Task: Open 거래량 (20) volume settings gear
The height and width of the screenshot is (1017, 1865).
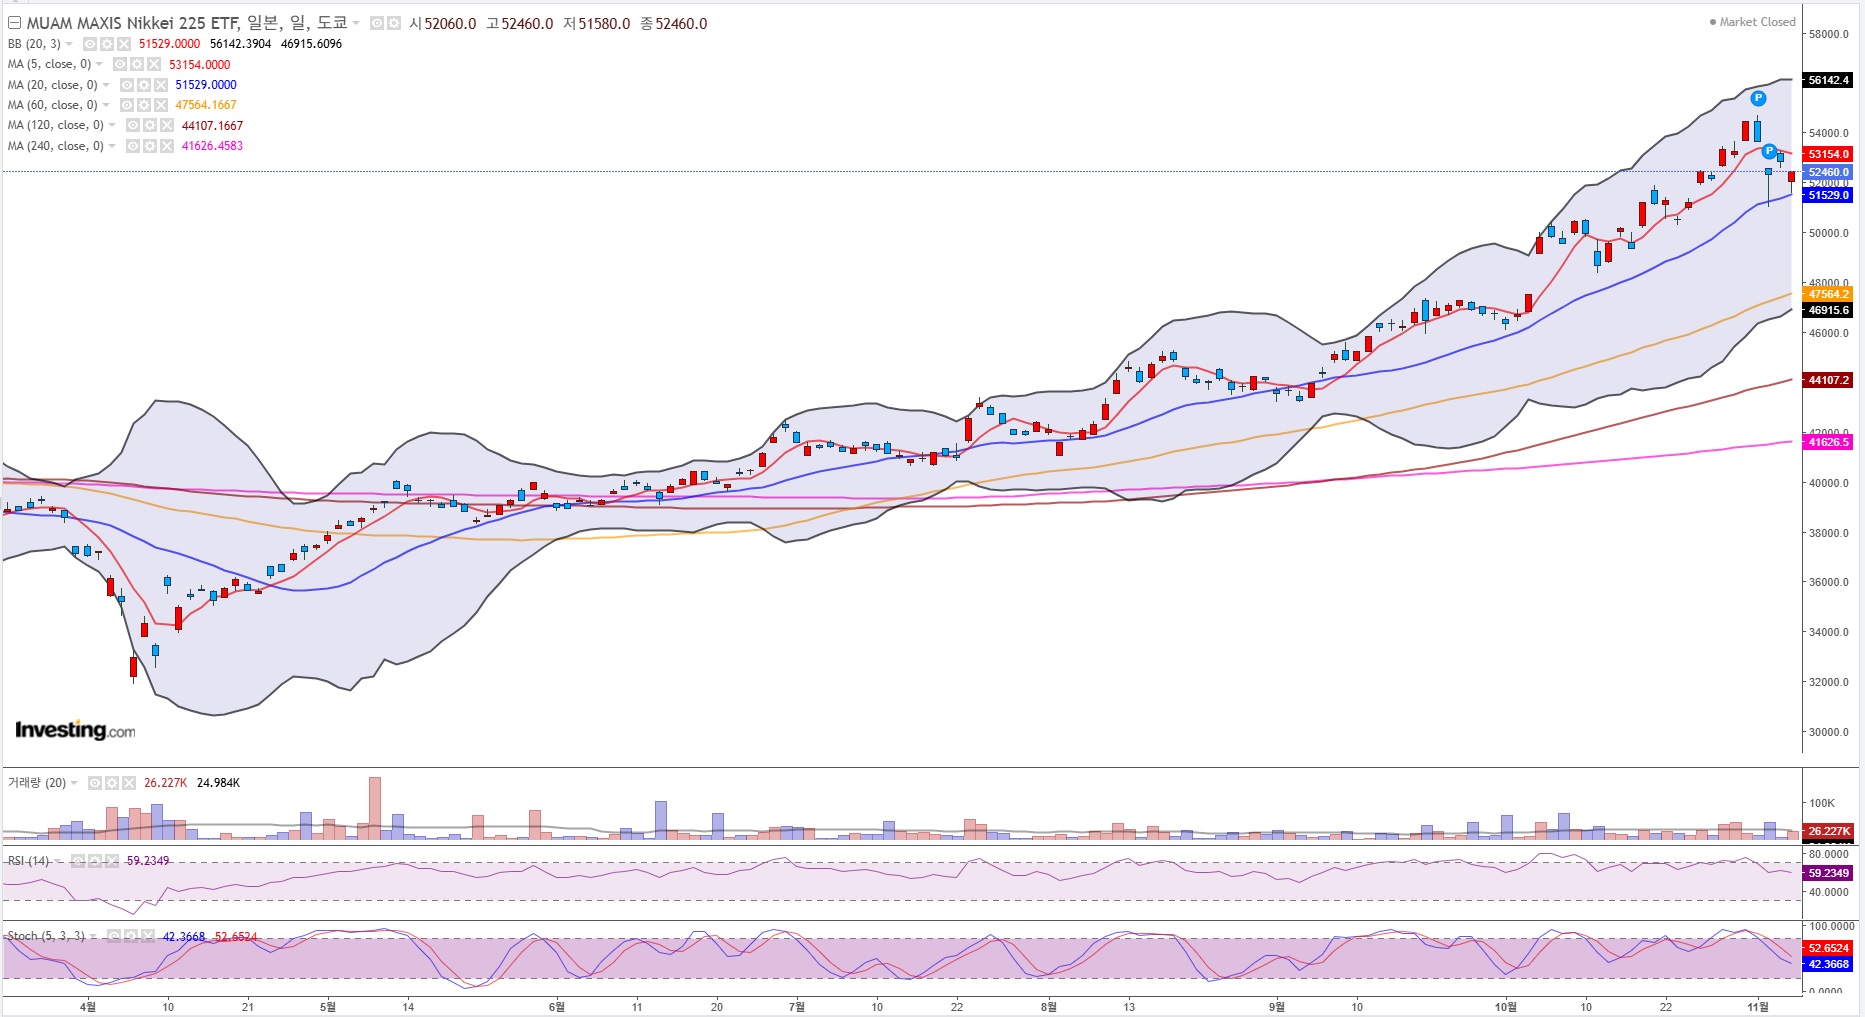Action: tap(112, 783)
